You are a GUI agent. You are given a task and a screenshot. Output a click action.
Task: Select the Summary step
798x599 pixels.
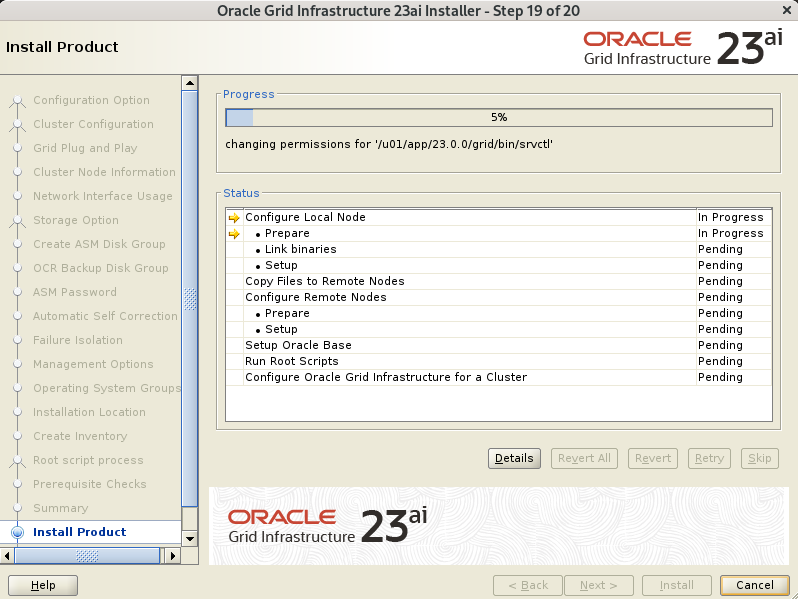point(61,508)
